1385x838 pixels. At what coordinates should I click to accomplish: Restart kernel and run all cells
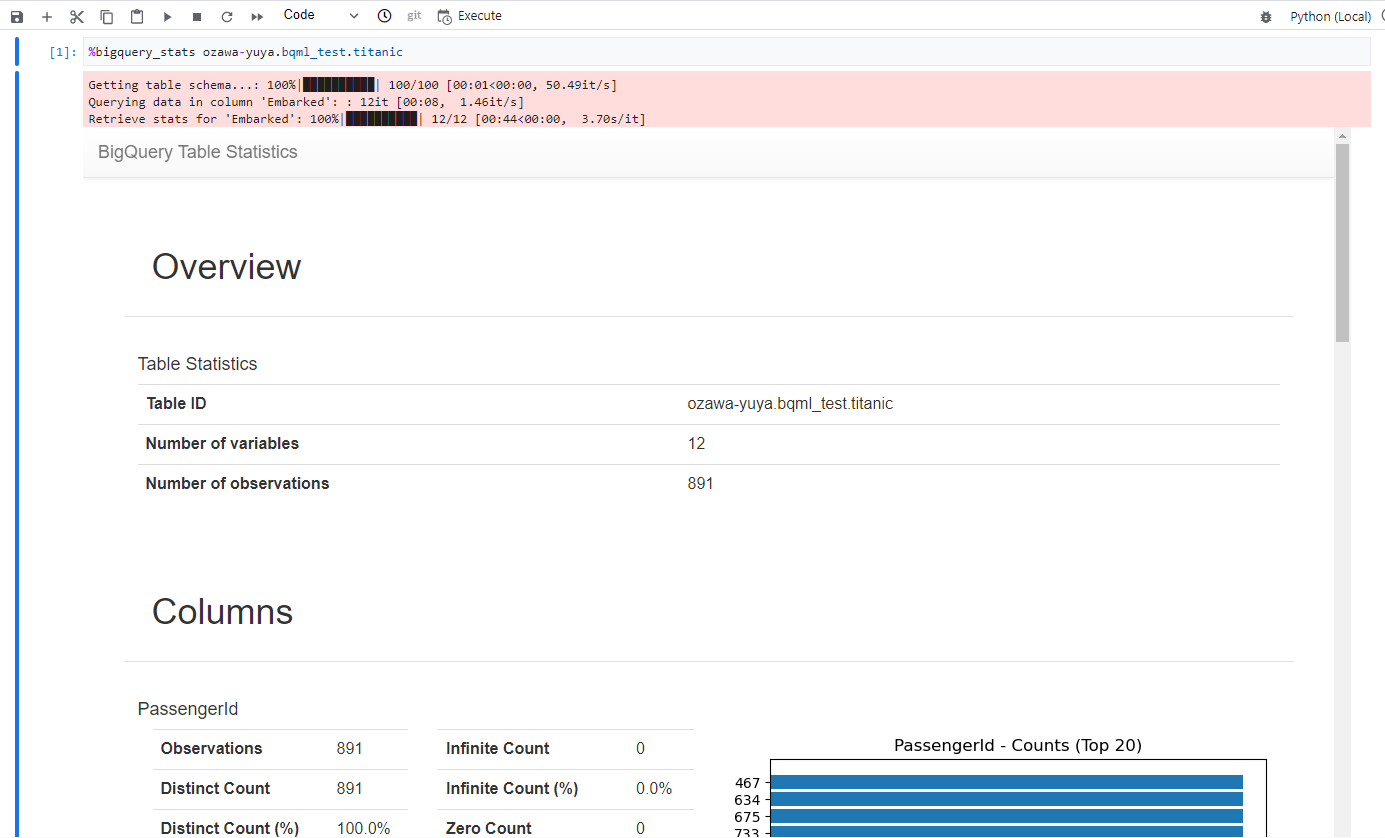[256, 15]
